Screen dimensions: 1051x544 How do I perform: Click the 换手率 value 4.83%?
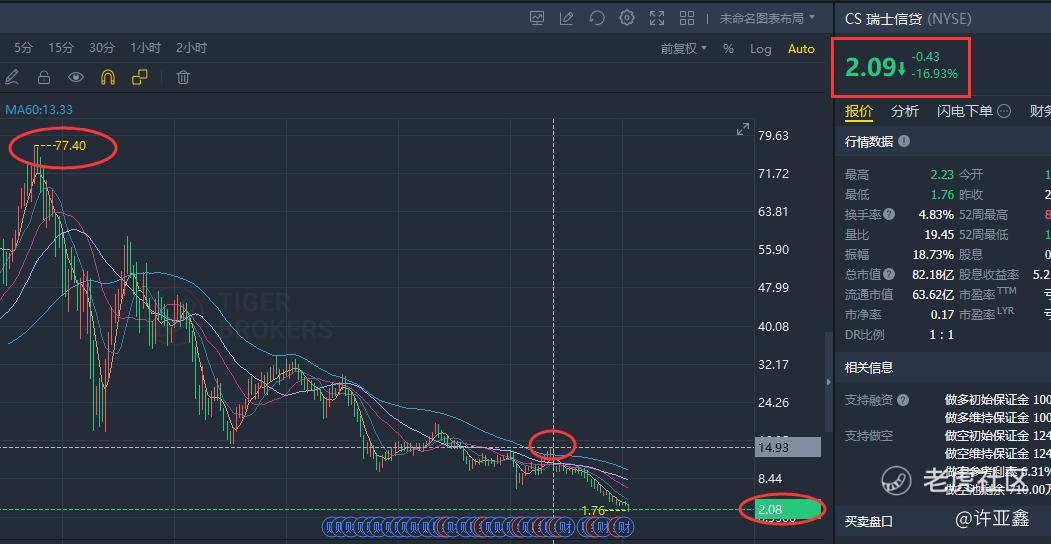point(936,215)
